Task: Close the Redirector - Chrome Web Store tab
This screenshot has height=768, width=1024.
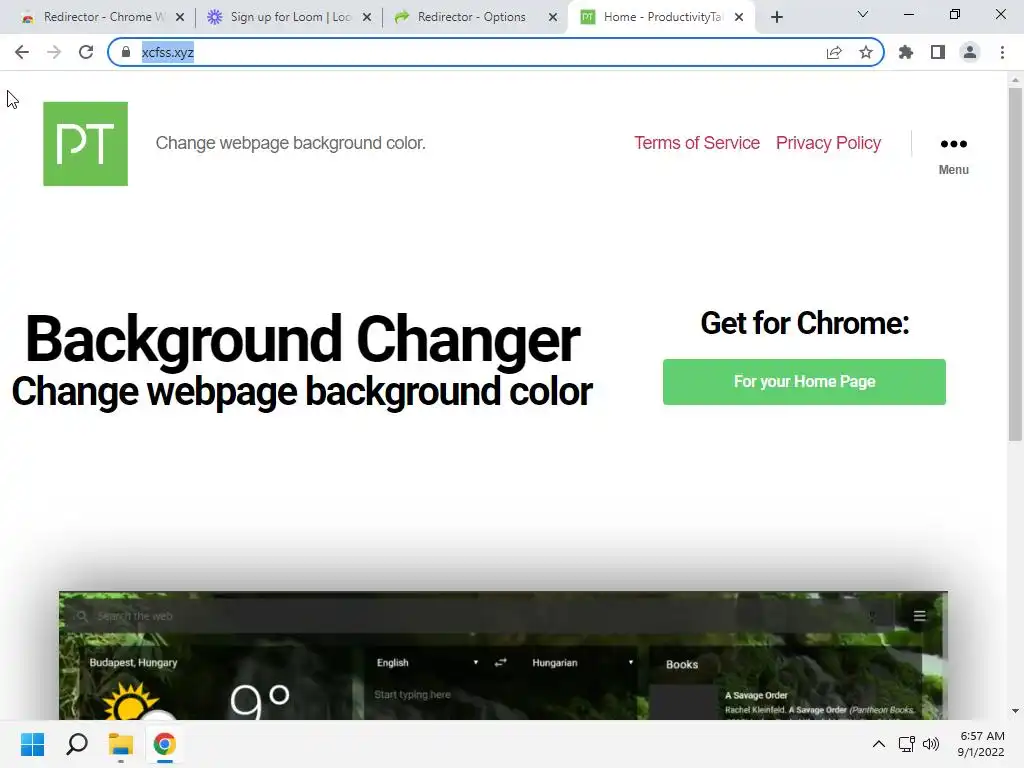Action: coord(180,17)
